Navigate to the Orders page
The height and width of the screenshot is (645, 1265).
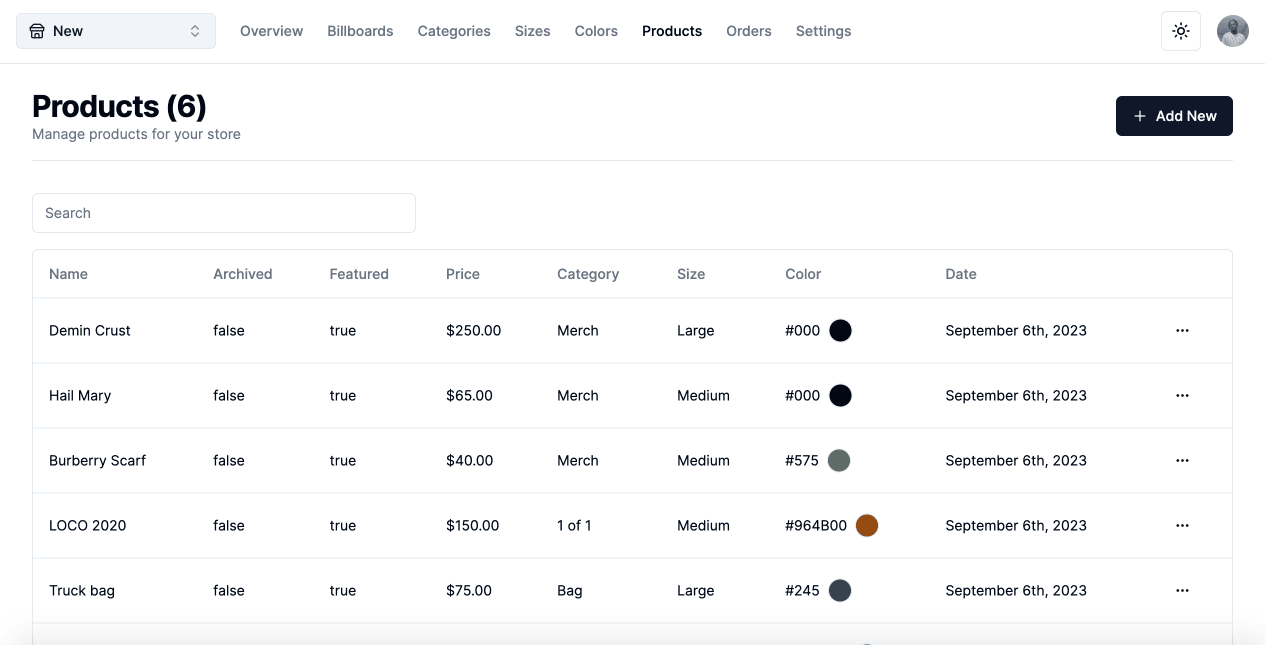click(748, 31)
